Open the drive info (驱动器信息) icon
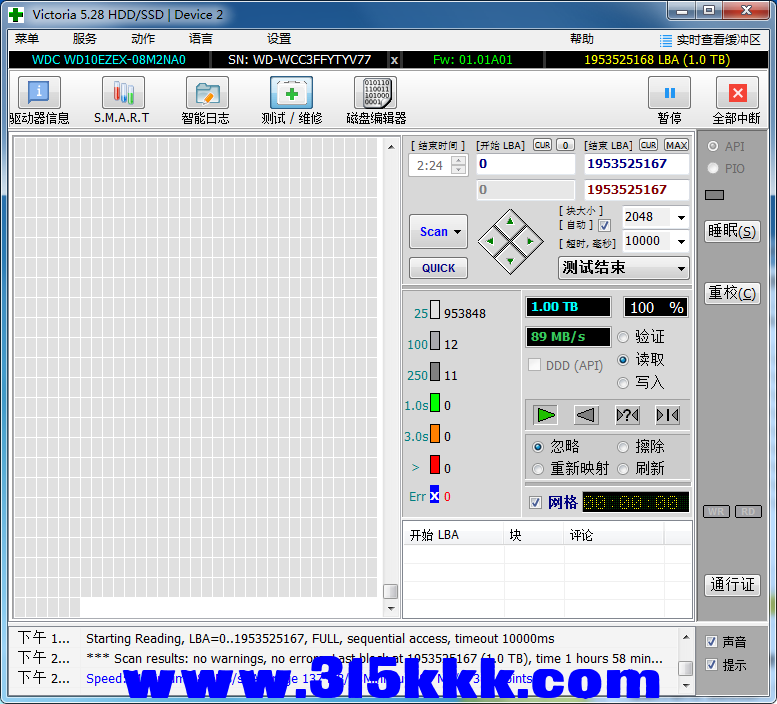Image resolution: width=777 pixels, height=704 pixels. [x=39, y=93]
